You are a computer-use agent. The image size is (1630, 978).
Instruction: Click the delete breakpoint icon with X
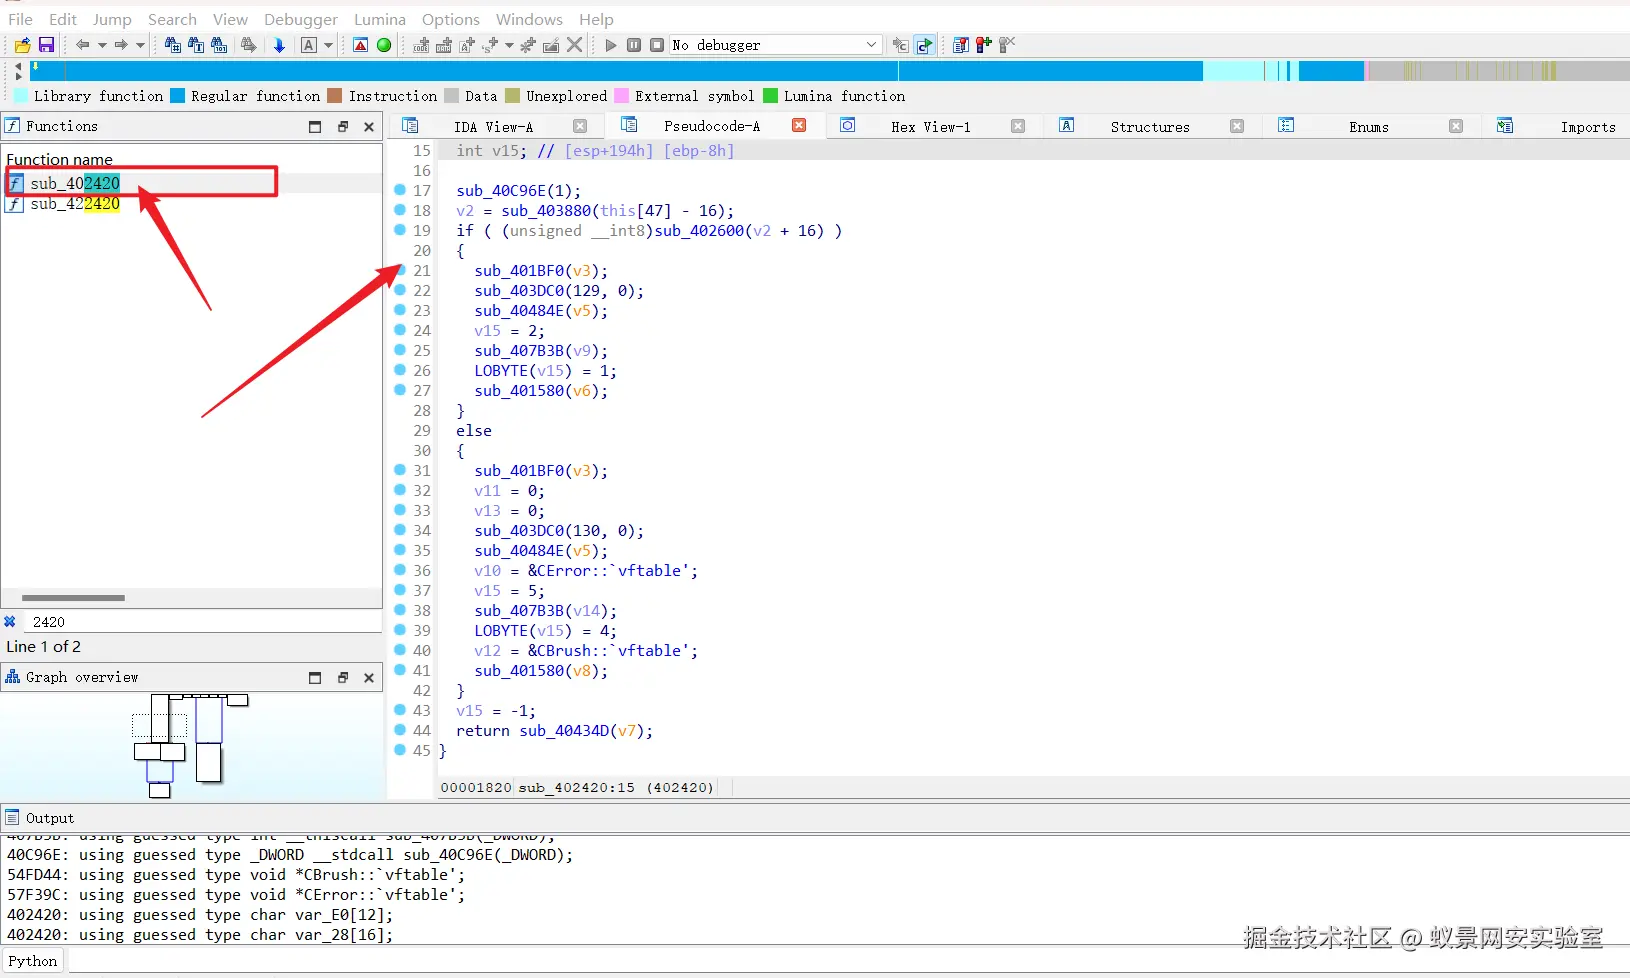pos(1007,45)
